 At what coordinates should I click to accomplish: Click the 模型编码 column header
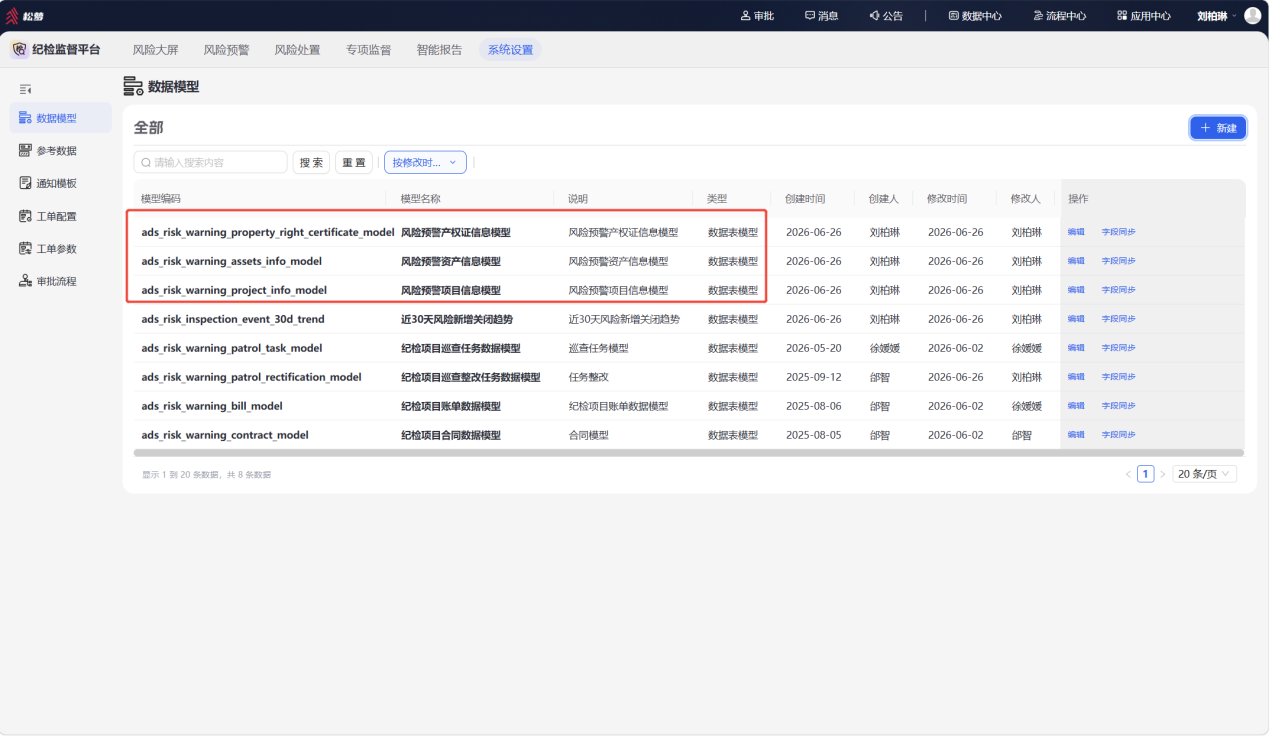point(161,199)
